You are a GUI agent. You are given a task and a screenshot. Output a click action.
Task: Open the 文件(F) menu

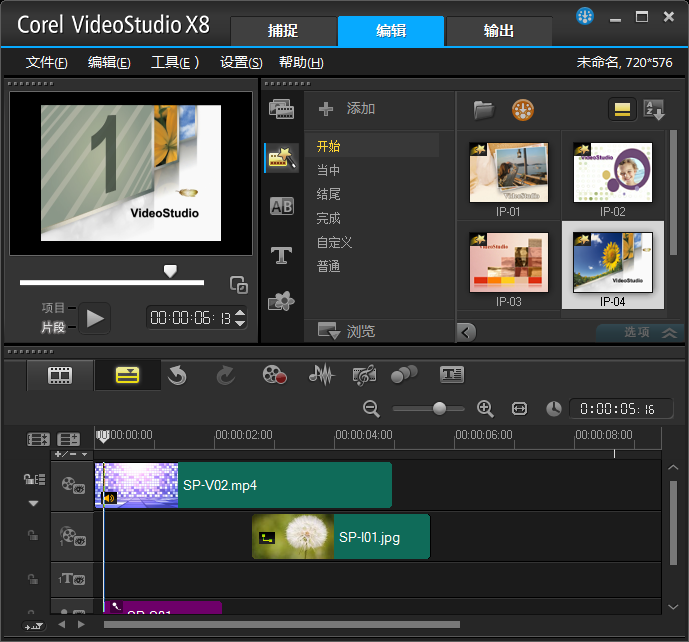coord(47,62)
